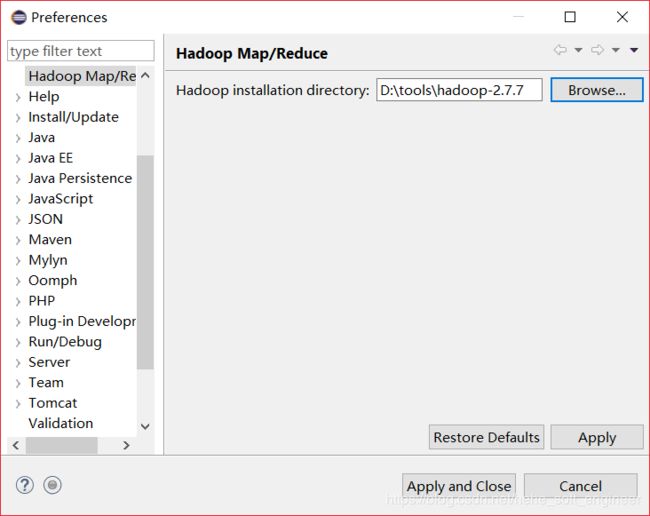
Task: Select the Validation preference category
Action: 61,423
